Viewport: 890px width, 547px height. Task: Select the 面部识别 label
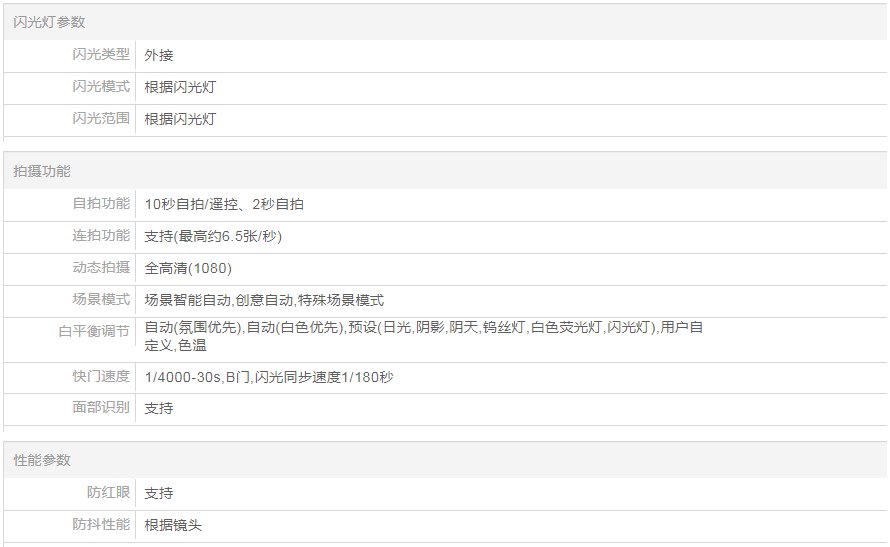tap(100, 408)
